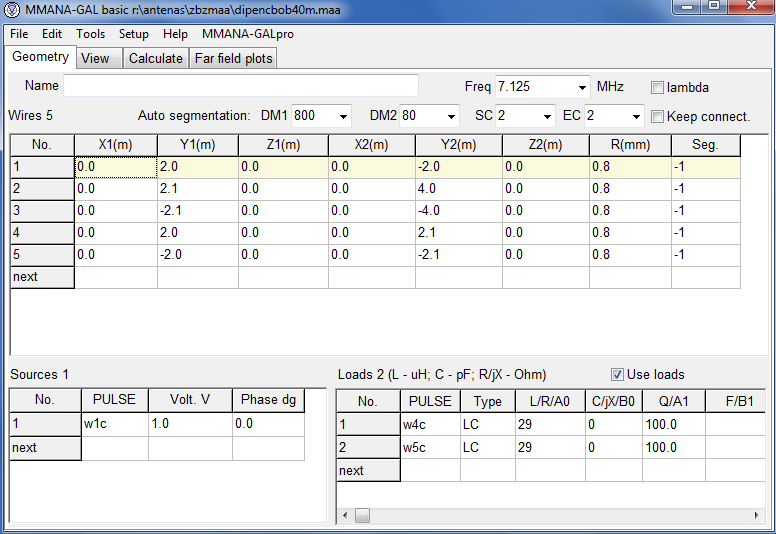Switch to the Far field plots tab

(x=233, y=58)
